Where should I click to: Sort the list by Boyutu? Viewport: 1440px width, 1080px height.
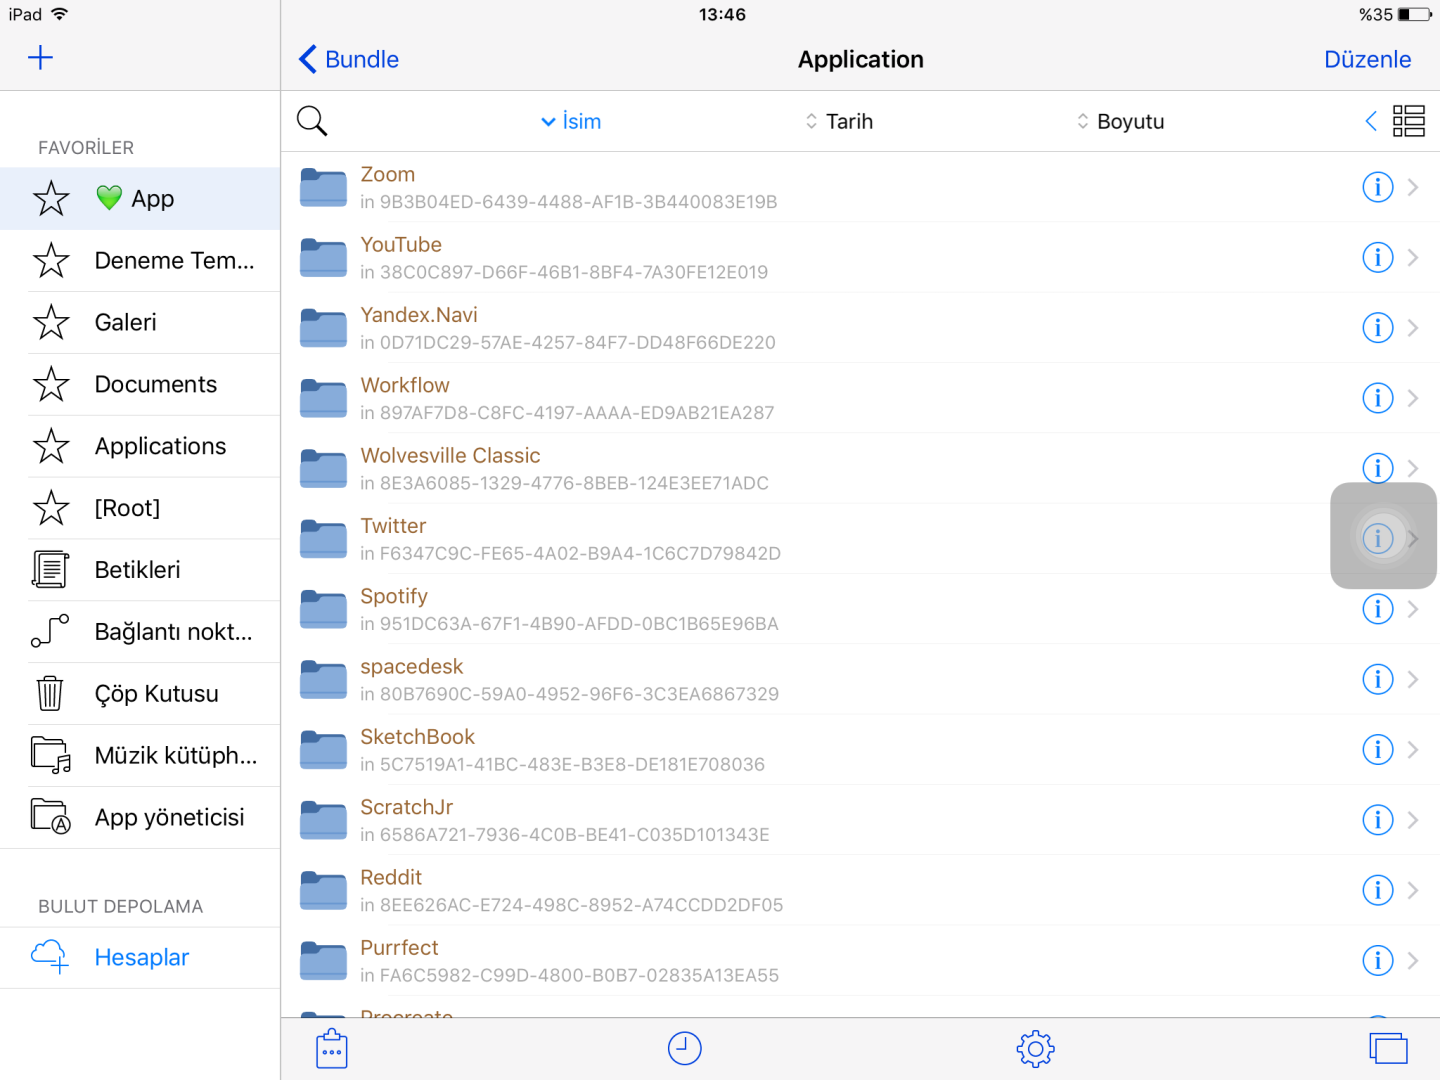point(1120,121)
